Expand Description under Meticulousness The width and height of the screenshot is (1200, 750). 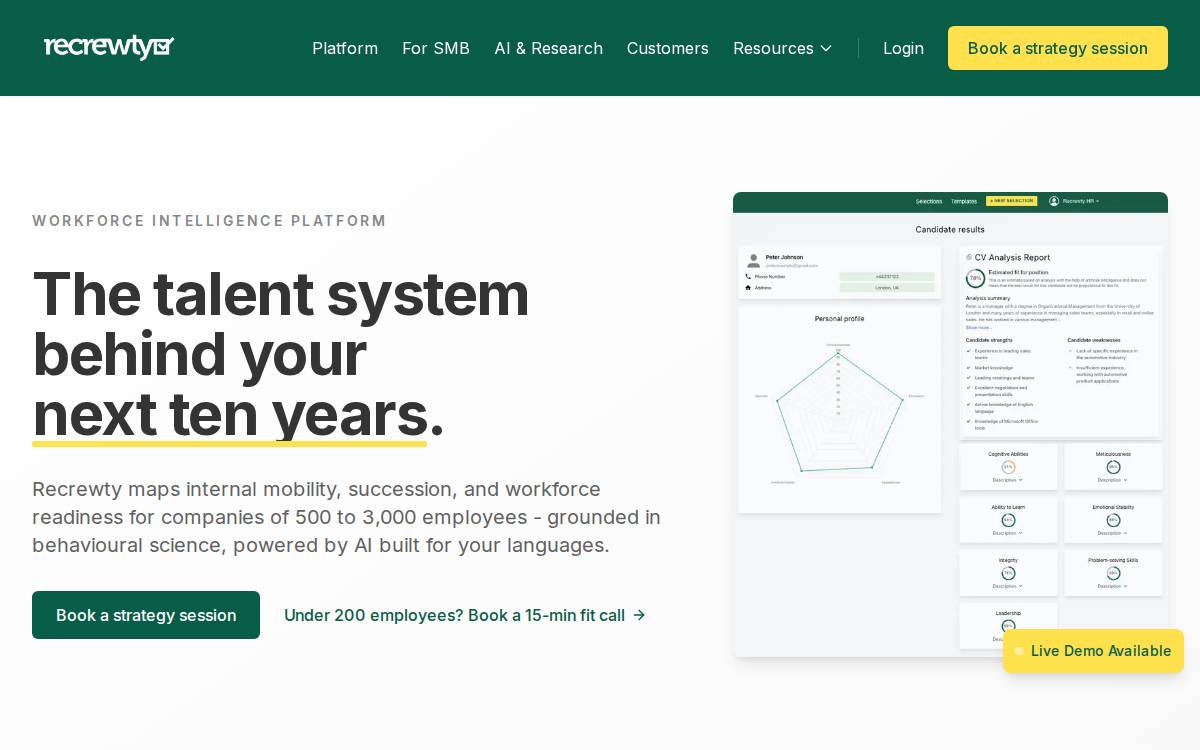(x=1112, y=480)
